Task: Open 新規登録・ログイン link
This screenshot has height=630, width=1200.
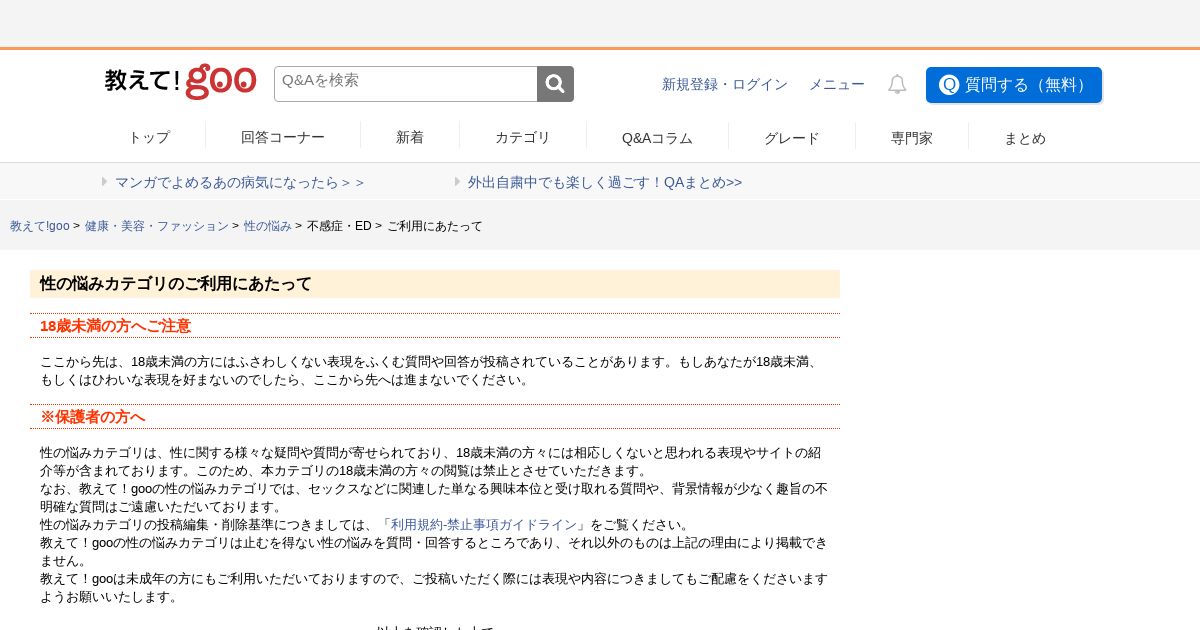Action: 725,85
